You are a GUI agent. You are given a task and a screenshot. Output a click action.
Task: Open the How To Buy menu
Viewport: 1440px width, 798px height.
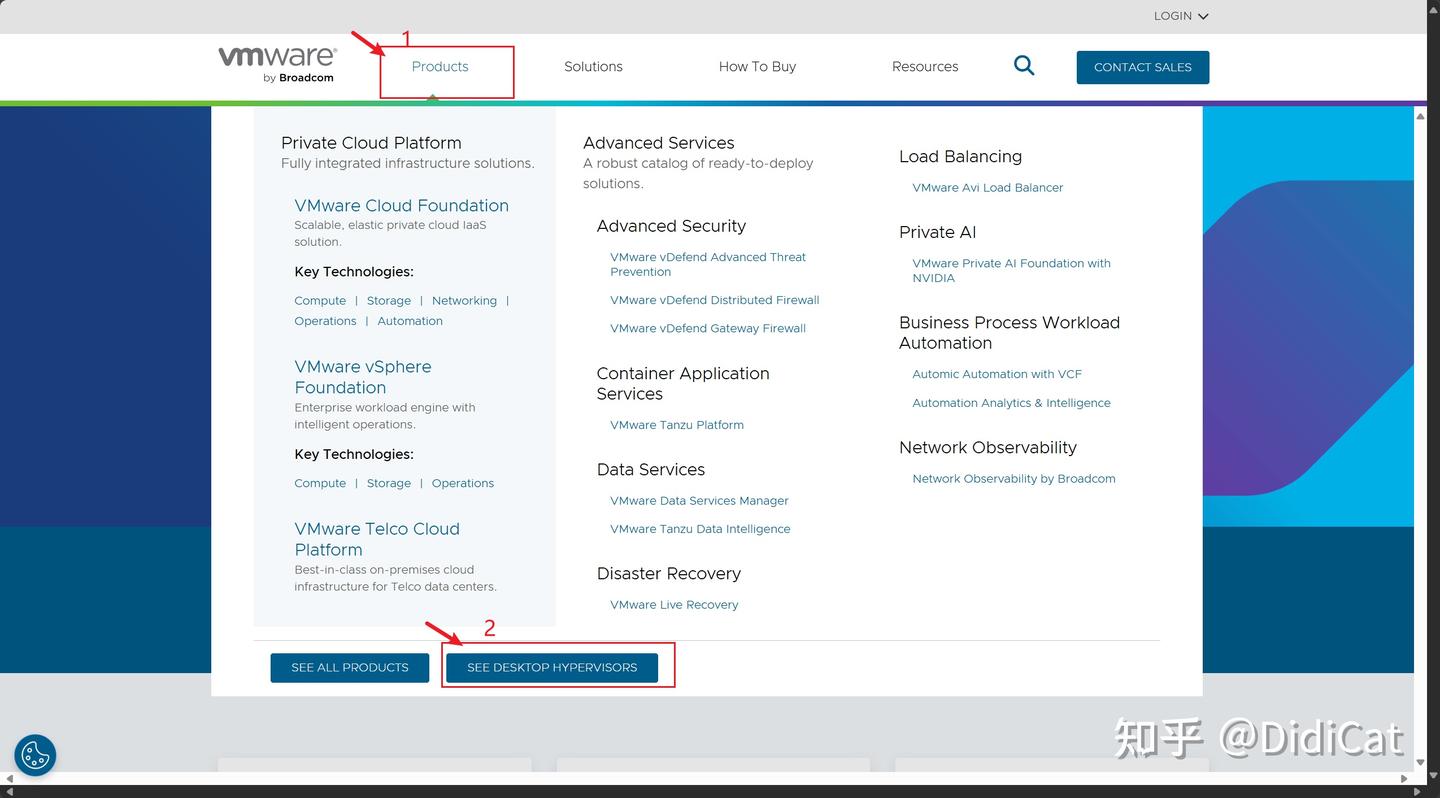click(x=757, y=67)
